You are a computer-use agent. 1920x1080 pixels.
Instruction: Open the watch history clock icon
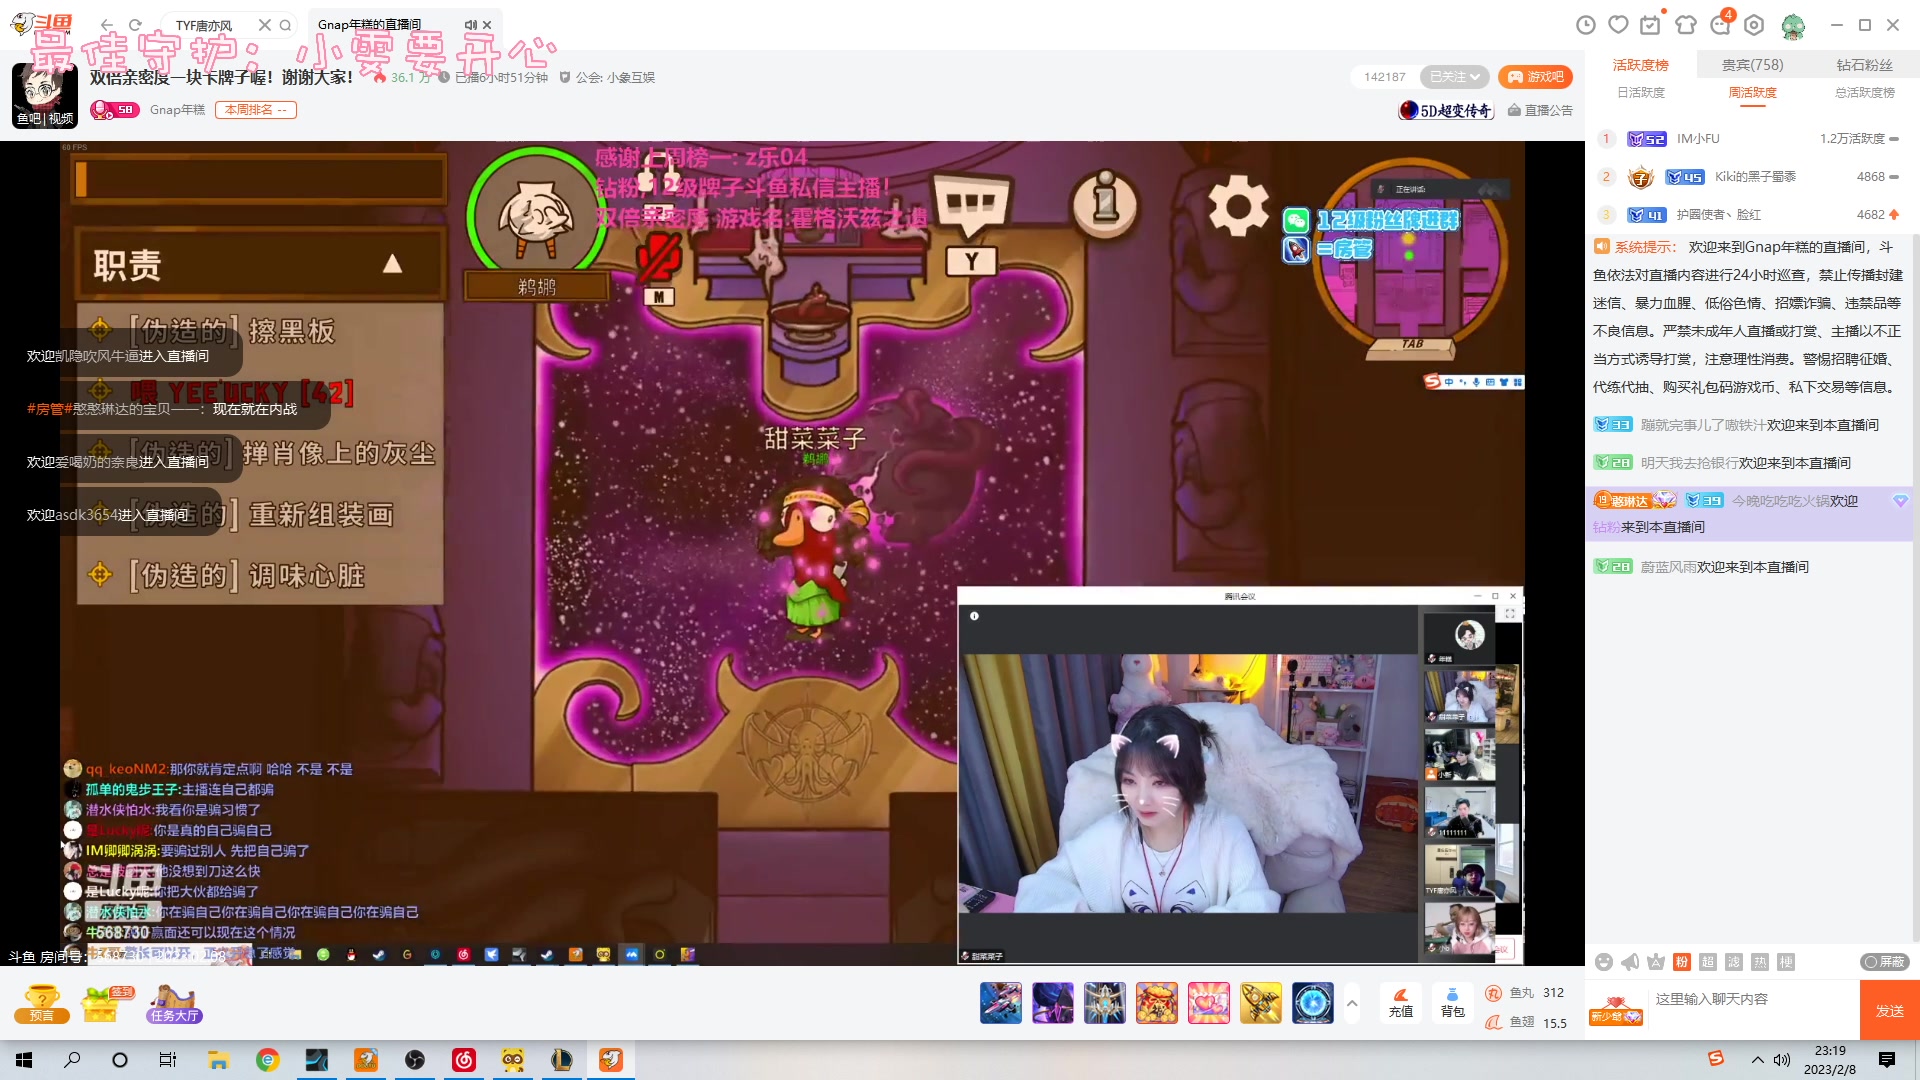click(x=1586, y=25)
